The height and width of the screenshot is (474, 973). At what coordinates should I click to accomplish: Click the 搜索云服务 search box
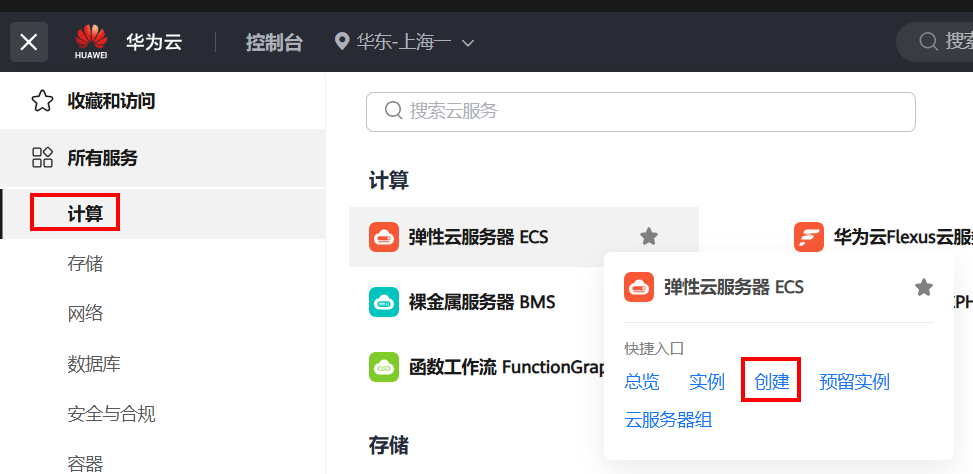tap(641, 112)
